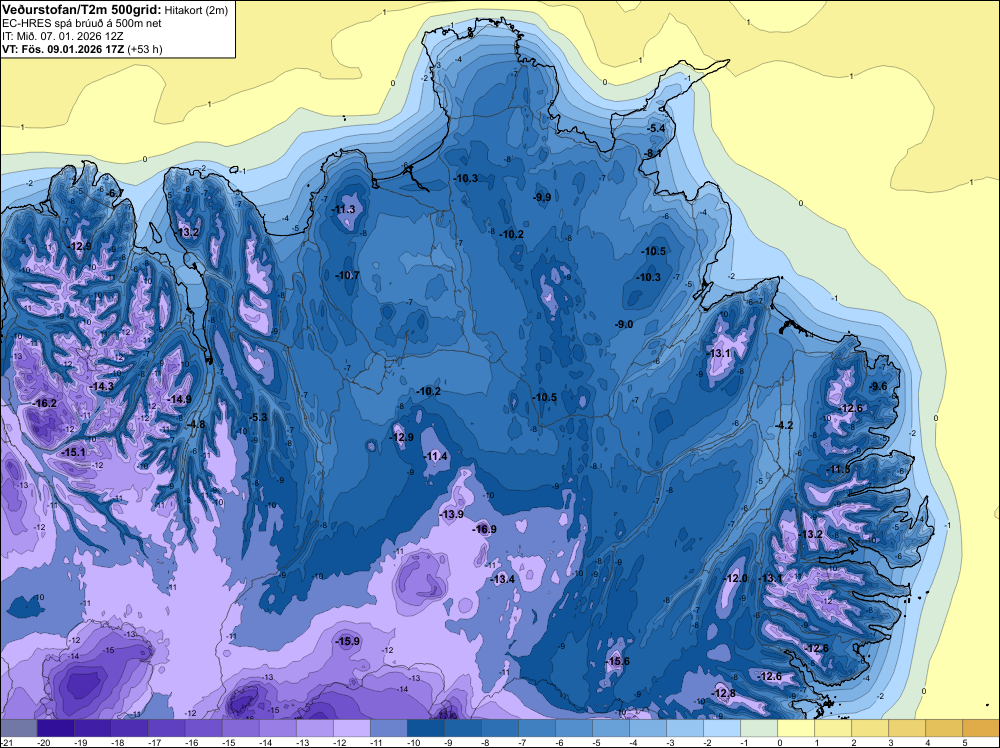Click the -9.0 temperature value
The width and height of the screenshot is (1000, 748).
[x=624, y=325]
